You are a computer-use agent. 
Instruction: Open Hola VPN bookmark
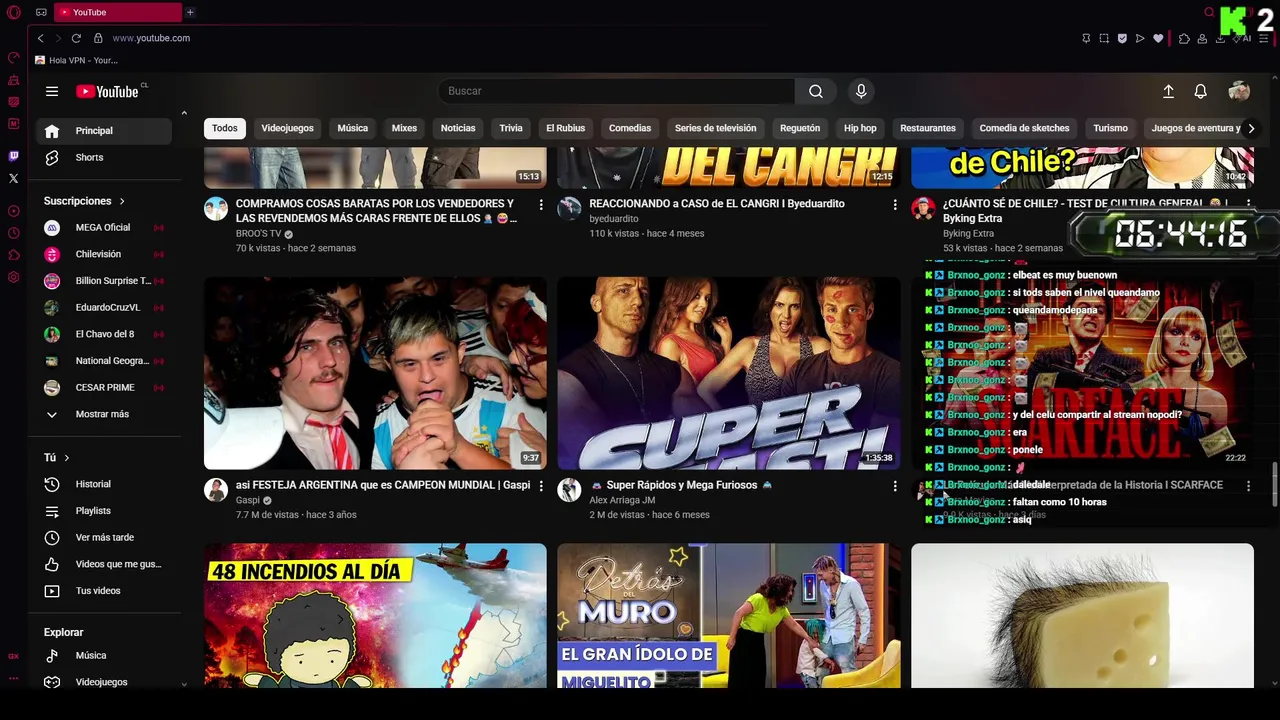[76, 60]
